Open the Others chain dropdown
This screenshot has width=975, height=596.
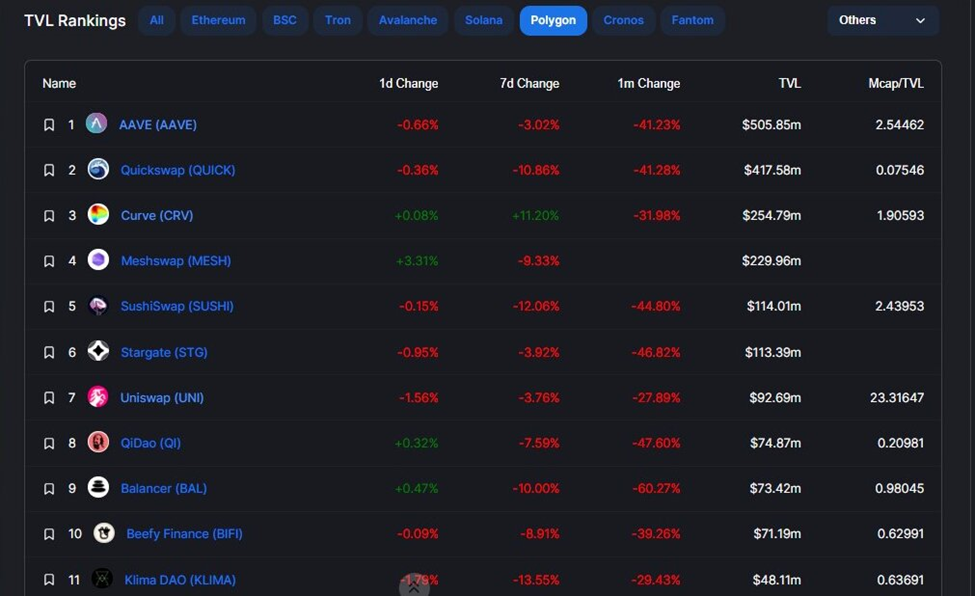coord(882,20)
